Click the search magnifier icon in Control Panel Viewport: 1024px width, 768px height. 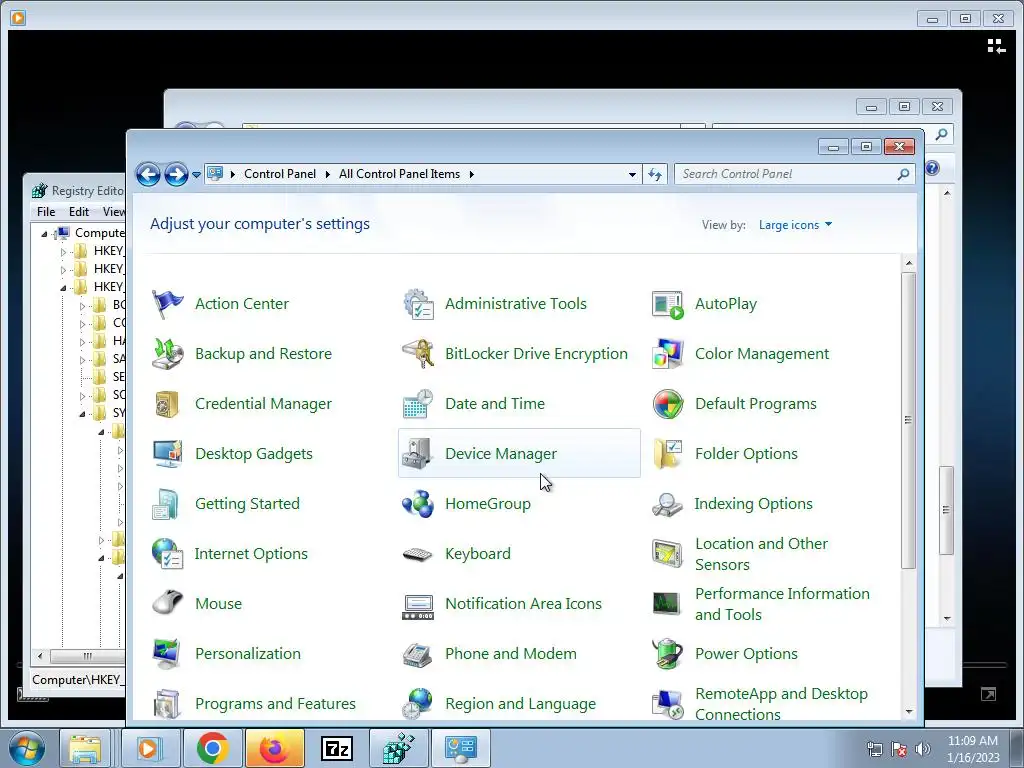pos(903,174)
